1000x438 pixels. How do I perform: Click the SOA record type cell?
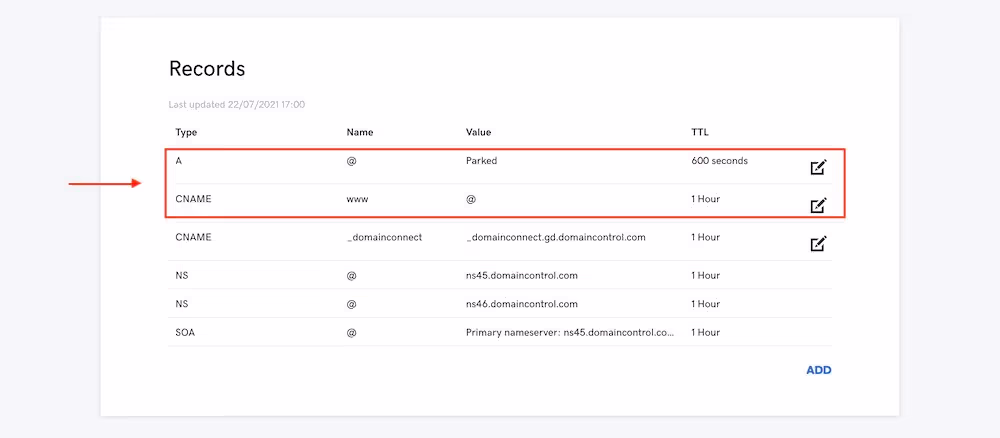(185, 332)
